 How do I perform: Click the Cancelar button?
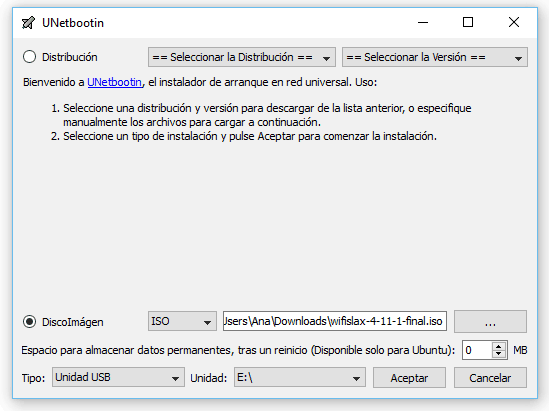pyautogui.click(x=490, y=378)
